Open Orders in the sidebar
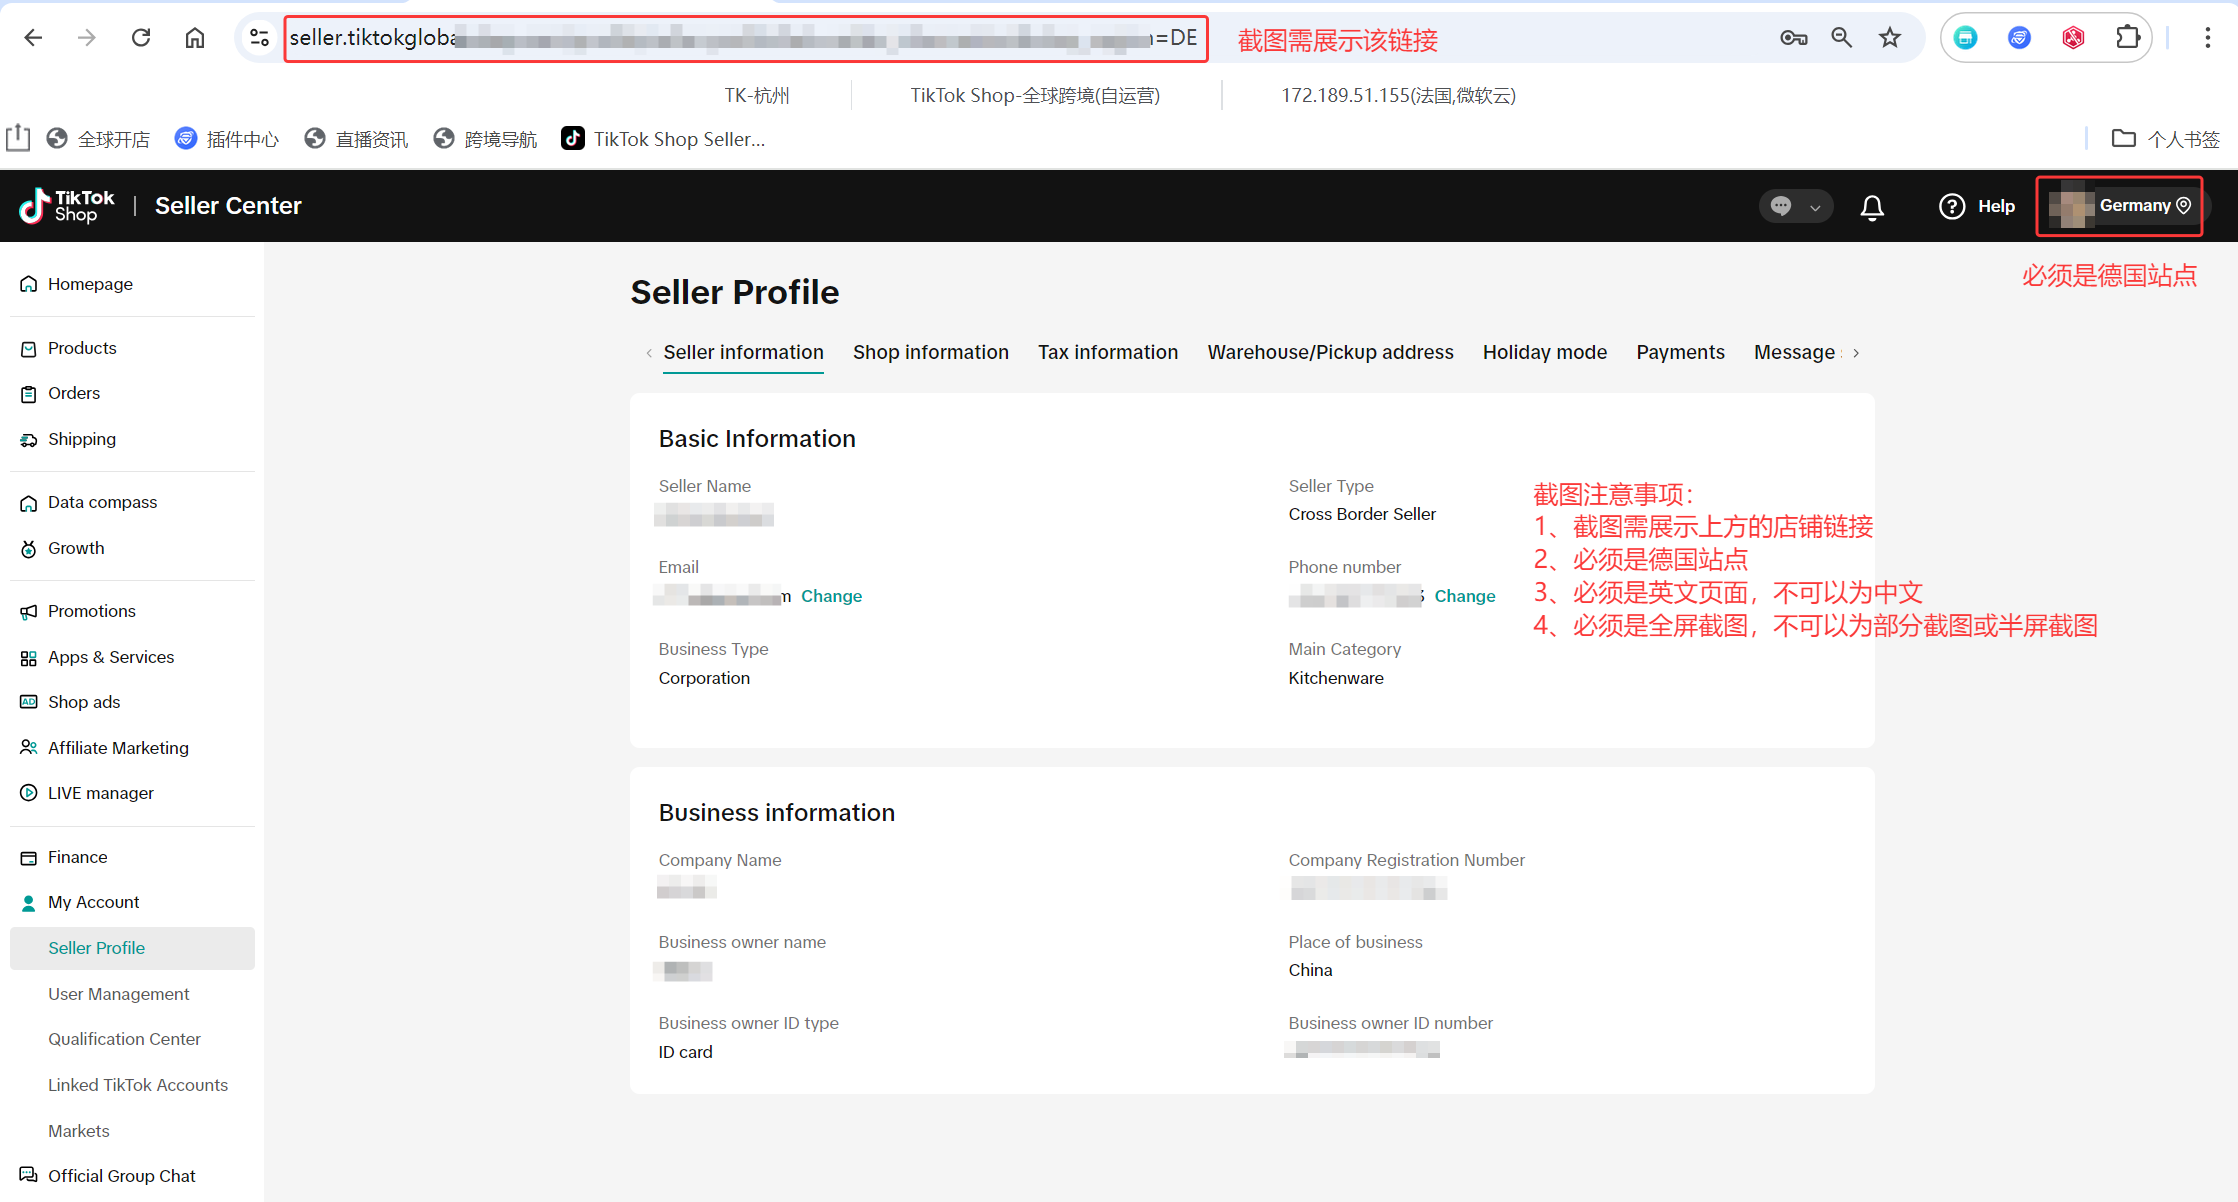 pyautogui.click(x=74, y=393)
